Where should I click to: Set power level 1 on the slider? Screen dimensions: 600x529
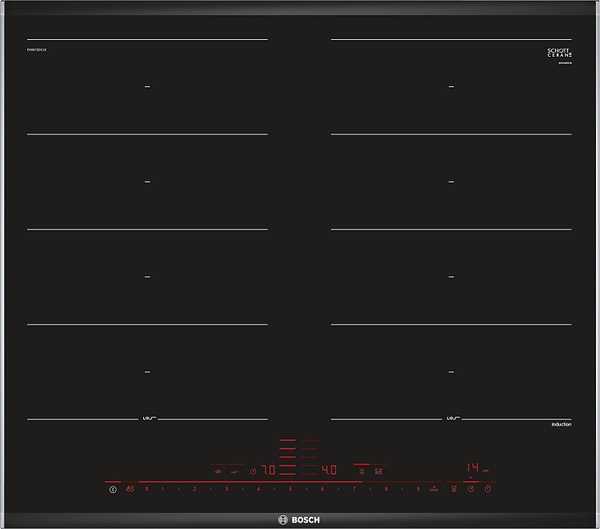tap(163, 489)
